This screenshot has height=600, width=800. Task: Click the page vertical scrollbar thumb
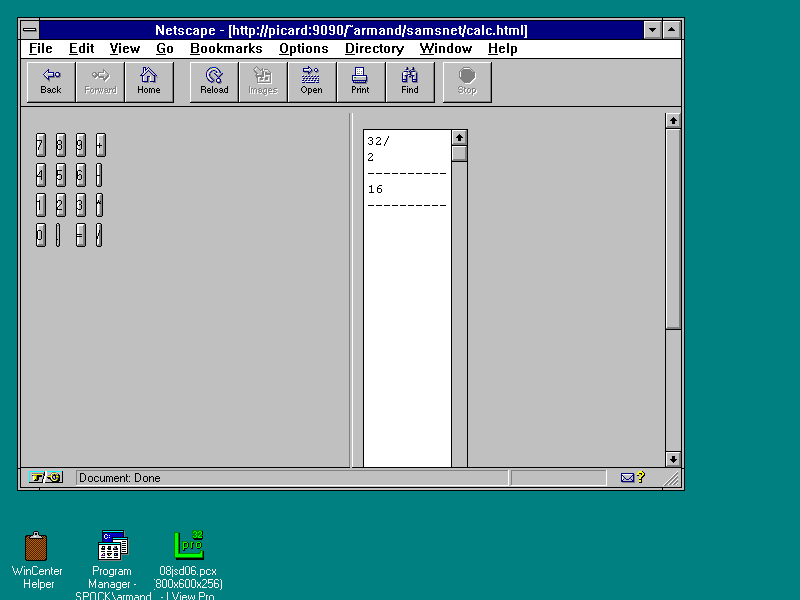(x=673, y=229)
